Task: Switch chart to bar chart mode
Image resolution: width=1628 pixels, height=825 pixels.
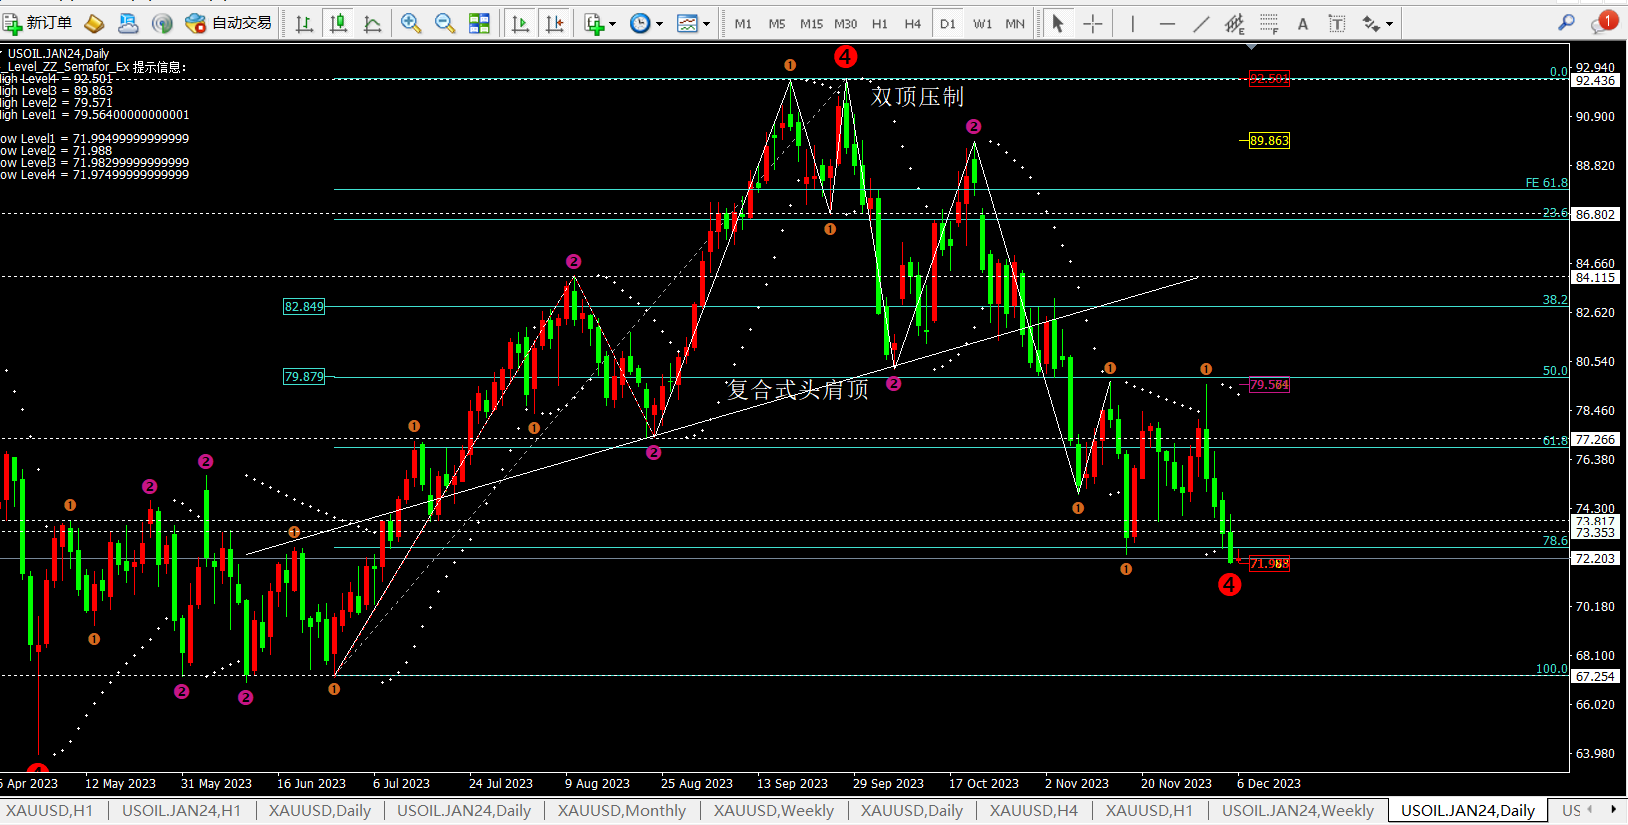Action: click(x=304, y=23)
